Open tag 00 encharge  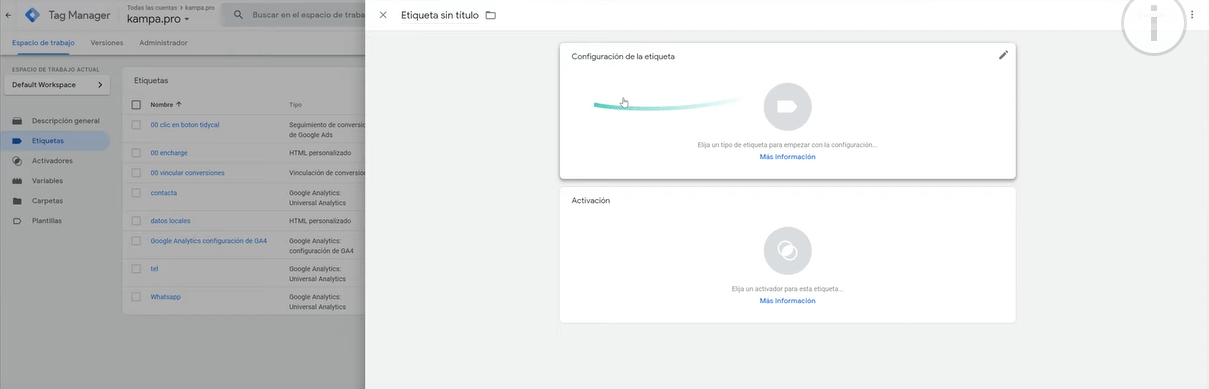pyautogui.click(x=169, y=153)
